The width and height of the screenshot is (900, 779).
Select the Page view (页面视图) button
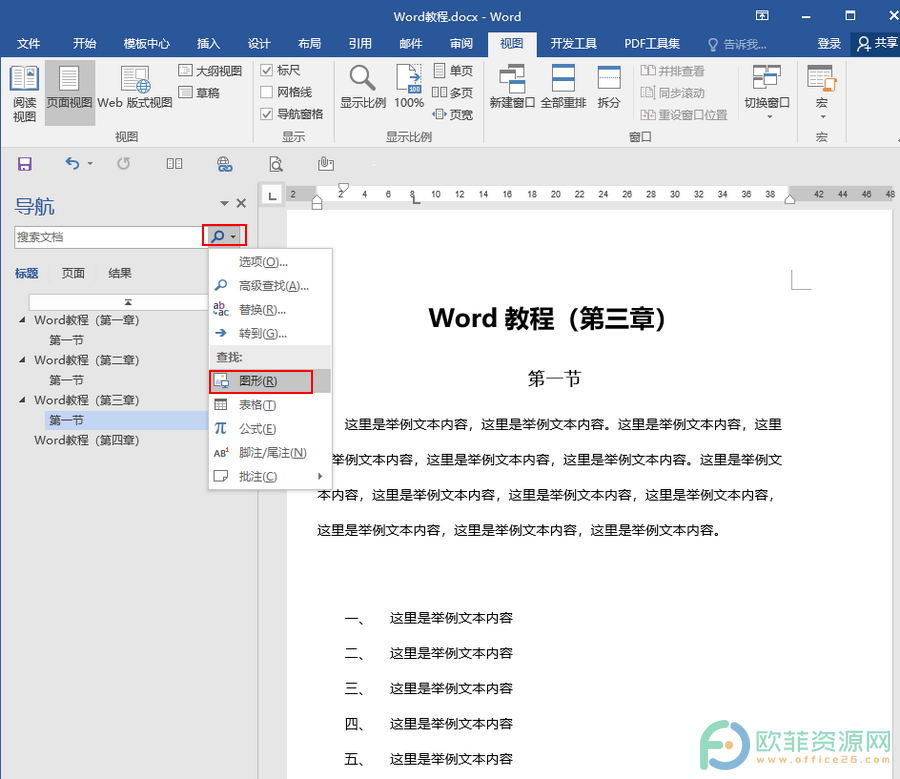69,93
